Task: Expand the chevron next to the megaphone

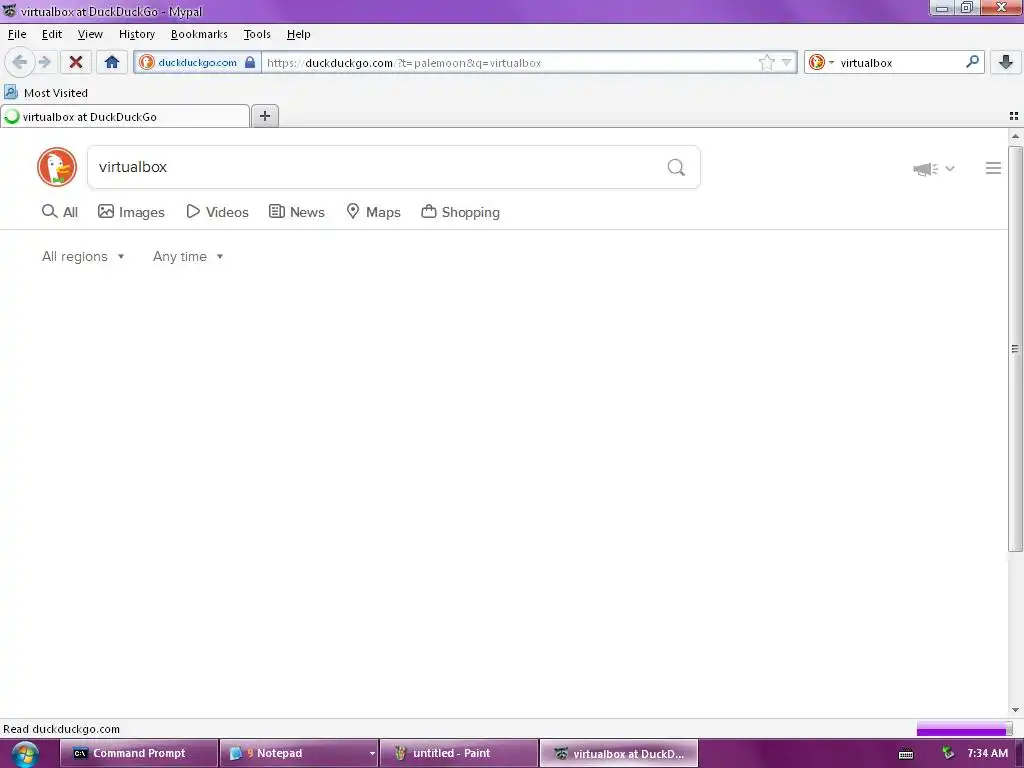Action: tap(950, 168)
